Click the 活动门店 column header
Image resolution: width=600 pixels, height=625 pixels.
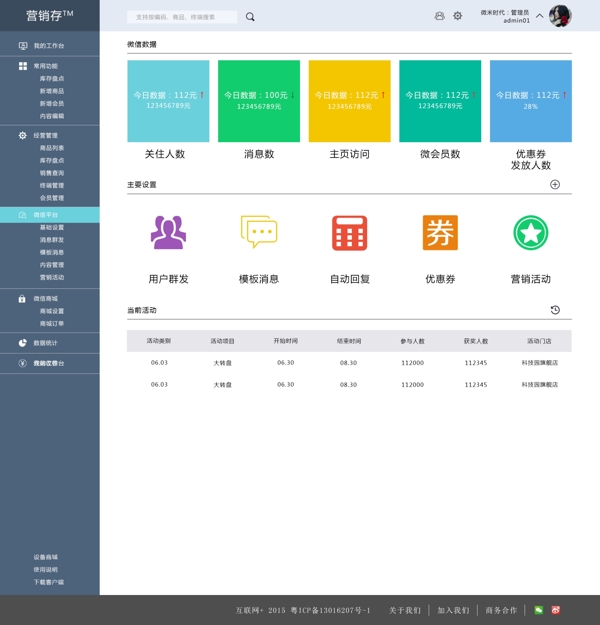click(x=539, y=341)
